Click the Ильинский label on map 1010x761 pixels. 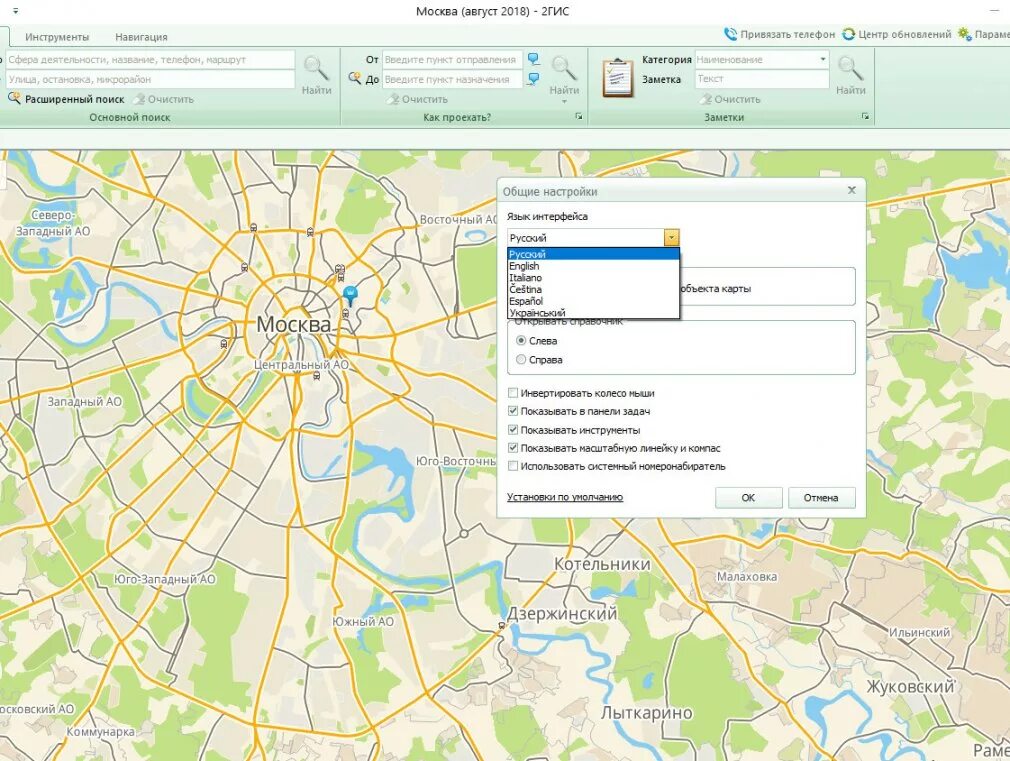click(919, 633)
